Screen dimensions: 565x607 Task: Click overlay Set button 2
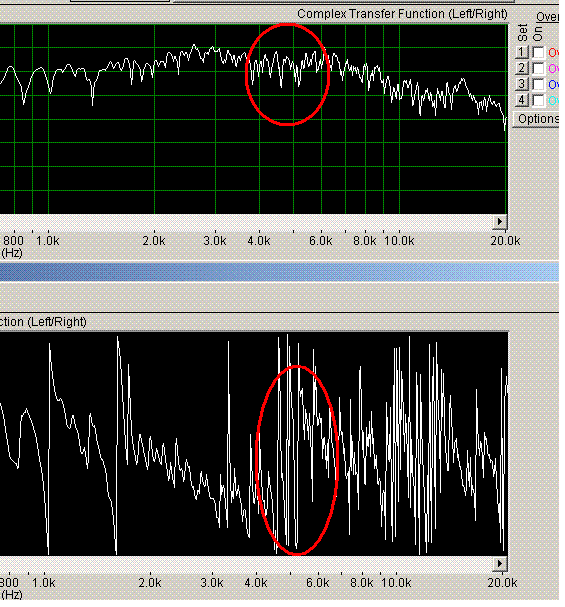click(x=522, y=68)
